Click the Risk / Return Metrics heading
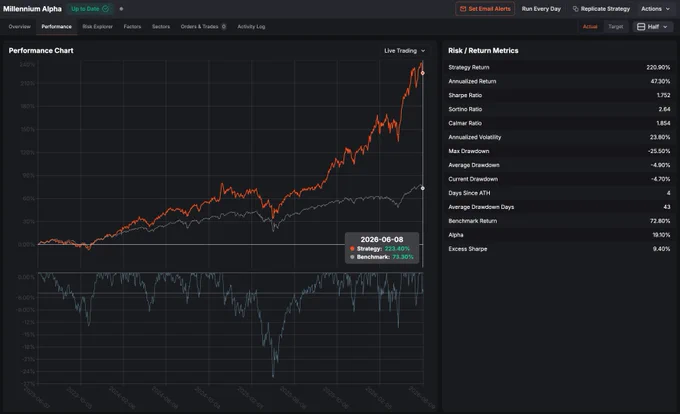 point(483,51)
